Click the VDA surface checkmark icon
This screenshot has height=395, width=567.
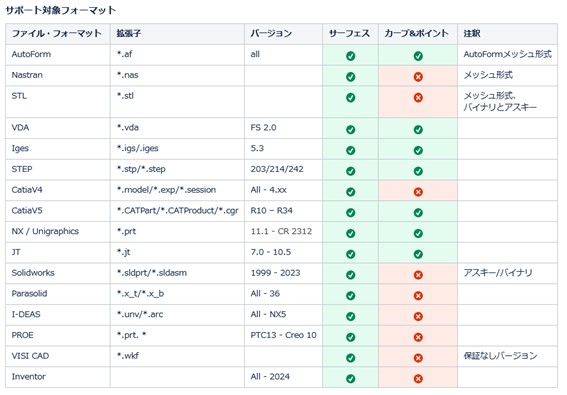[x=350, y=129]
